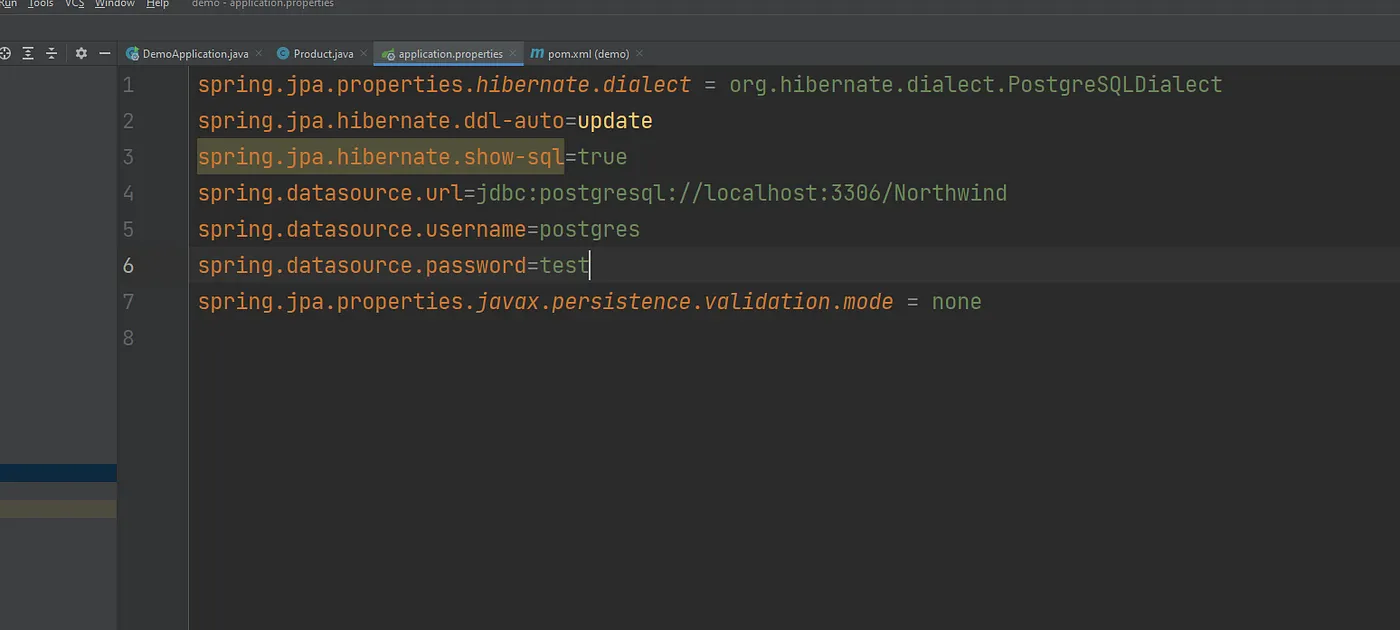Select the application.properties tab

coord(450,54)
